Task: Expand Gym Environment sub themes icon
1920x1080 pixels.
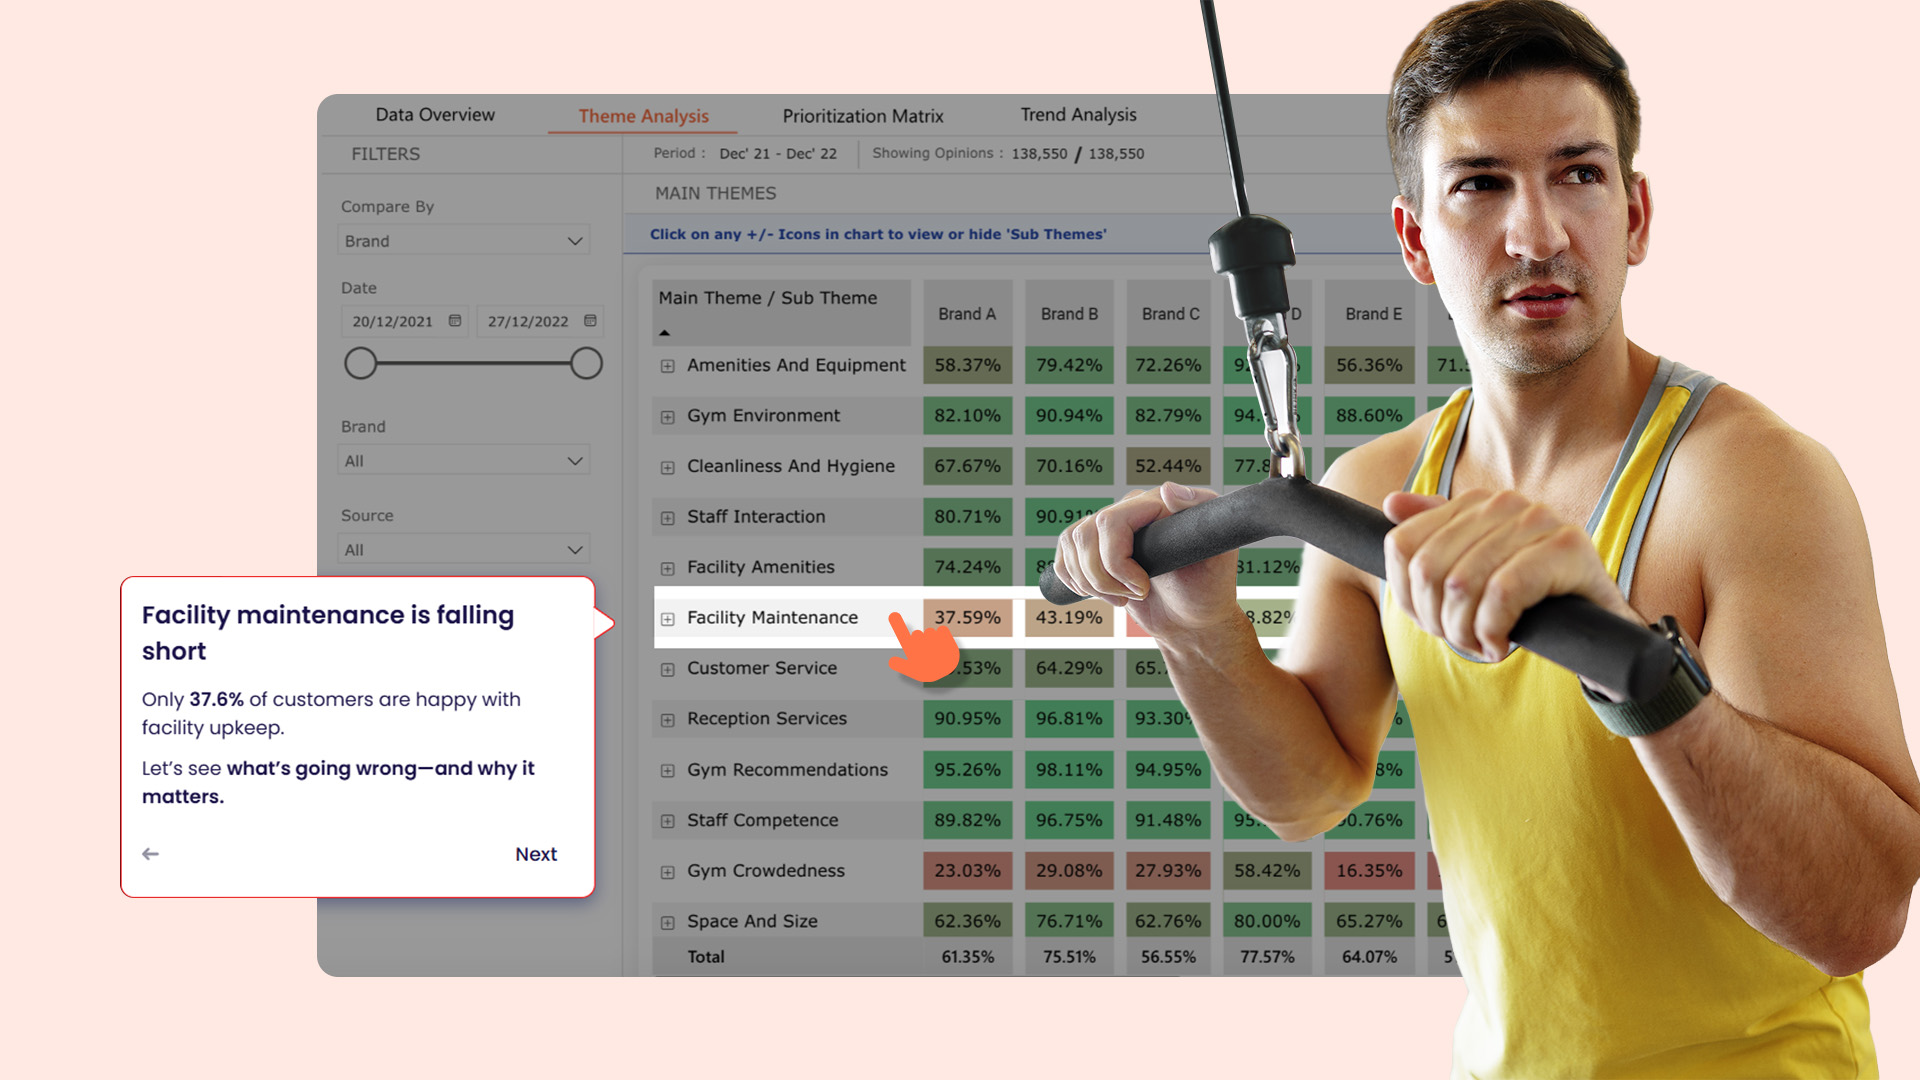Action: coord(667,417)
